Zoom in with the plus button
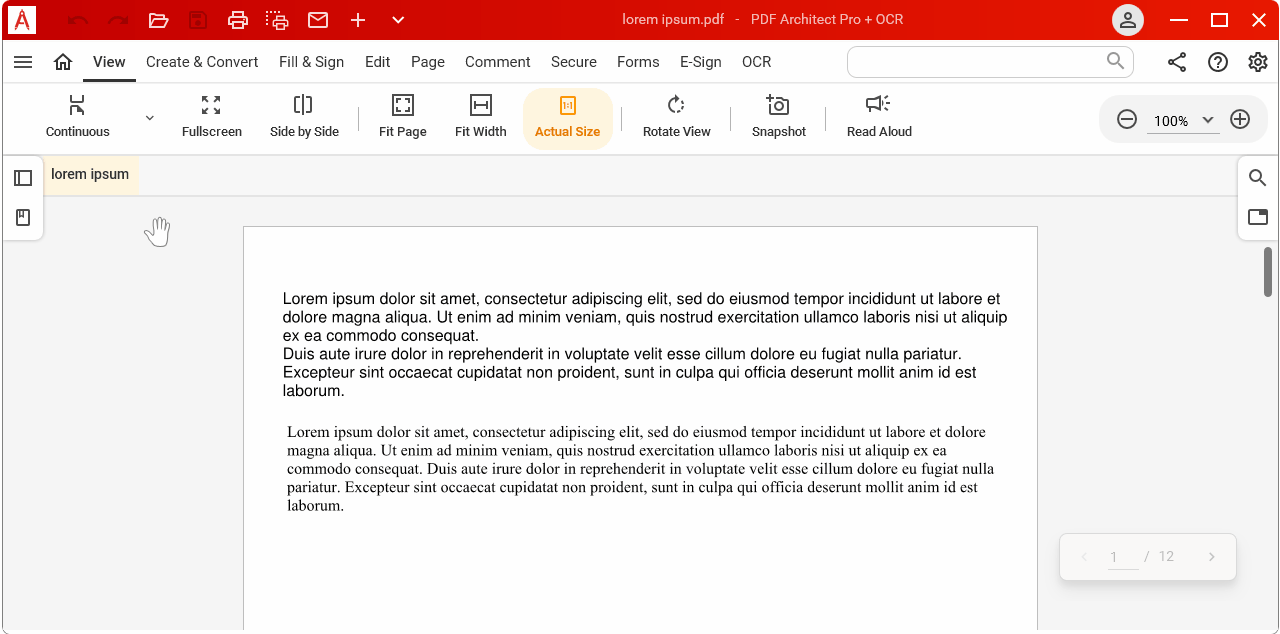Image resolution: width=1280 pixels, height=634 pixels. tap(1240, 120)
